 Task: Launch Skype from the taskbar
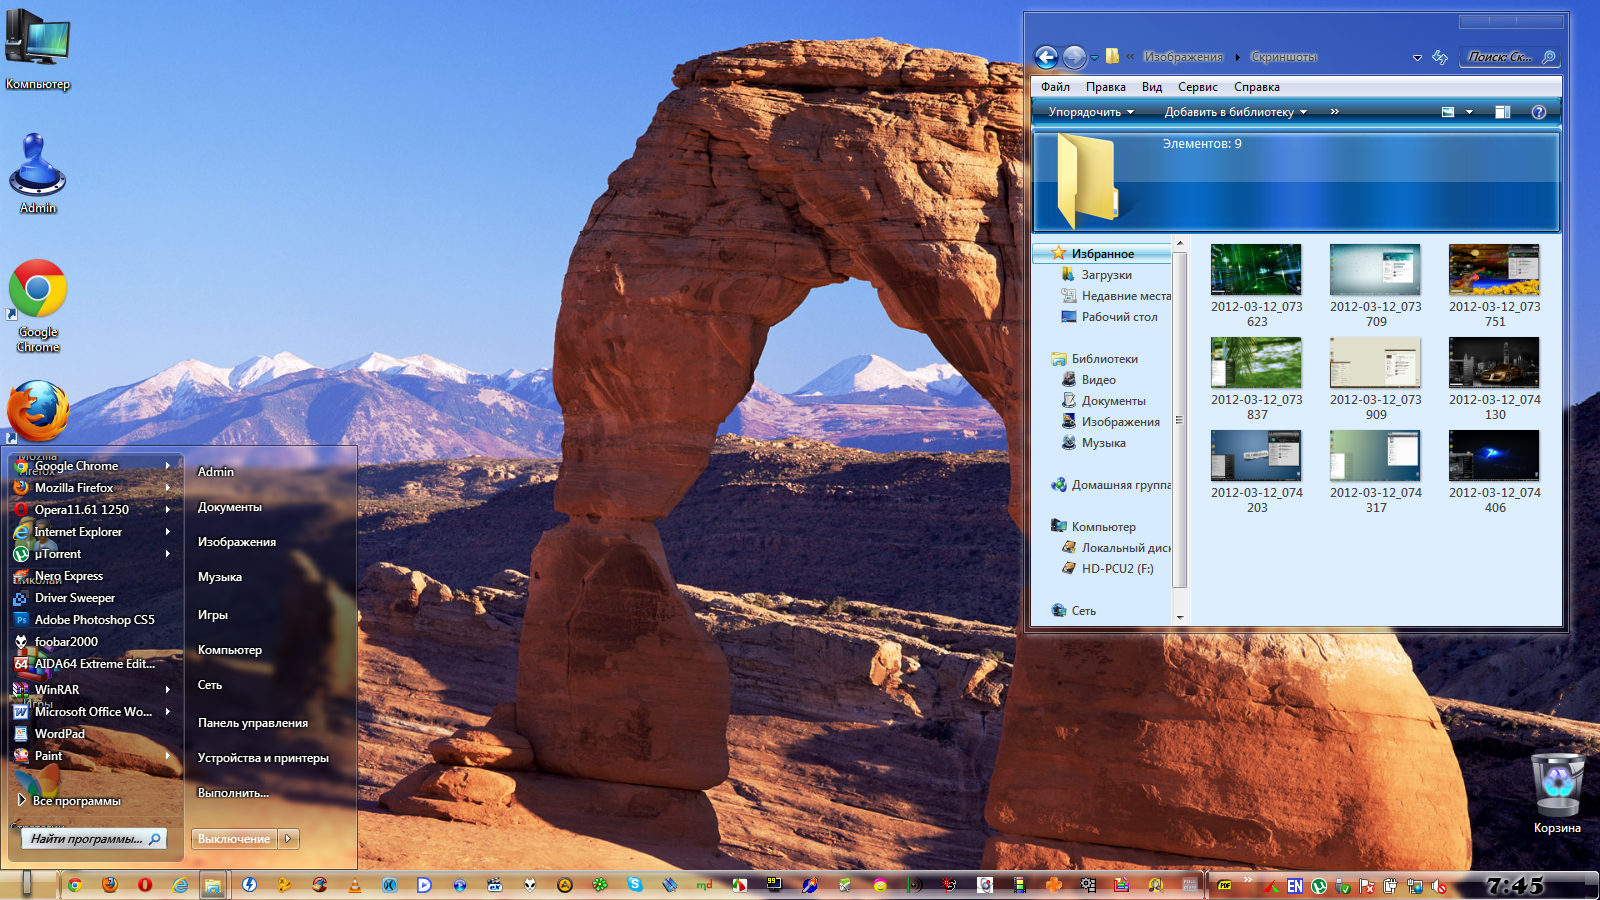coord(635,884)
